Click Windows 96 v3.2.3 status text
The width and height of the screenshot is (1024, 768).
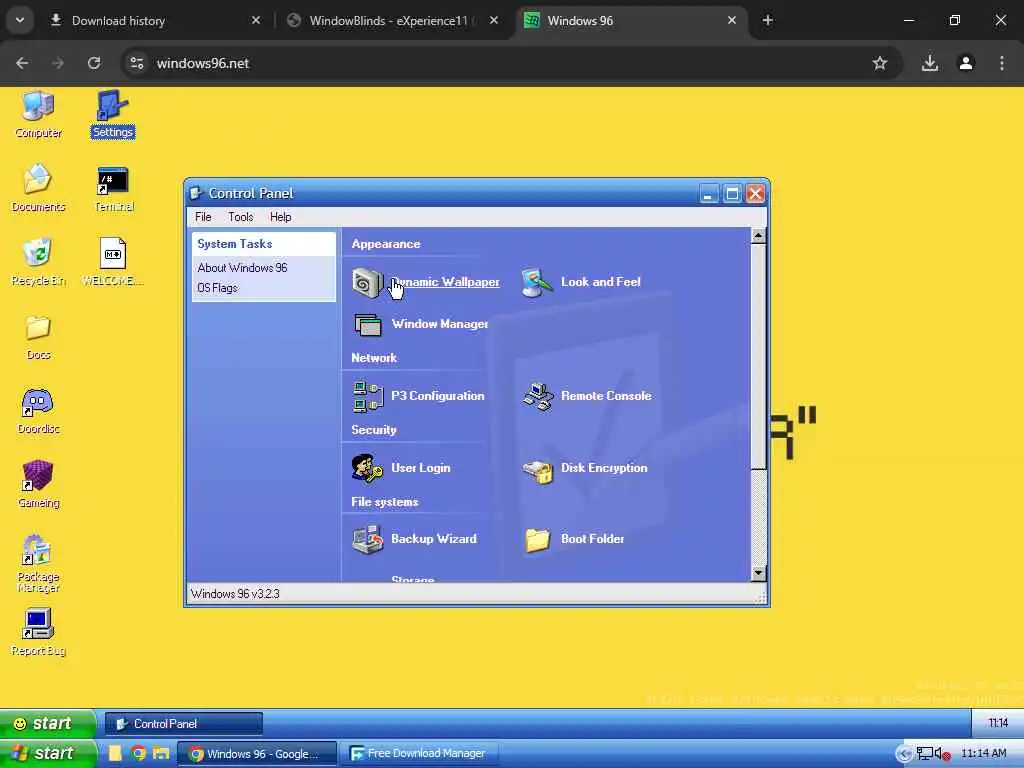tap(235, 594)
